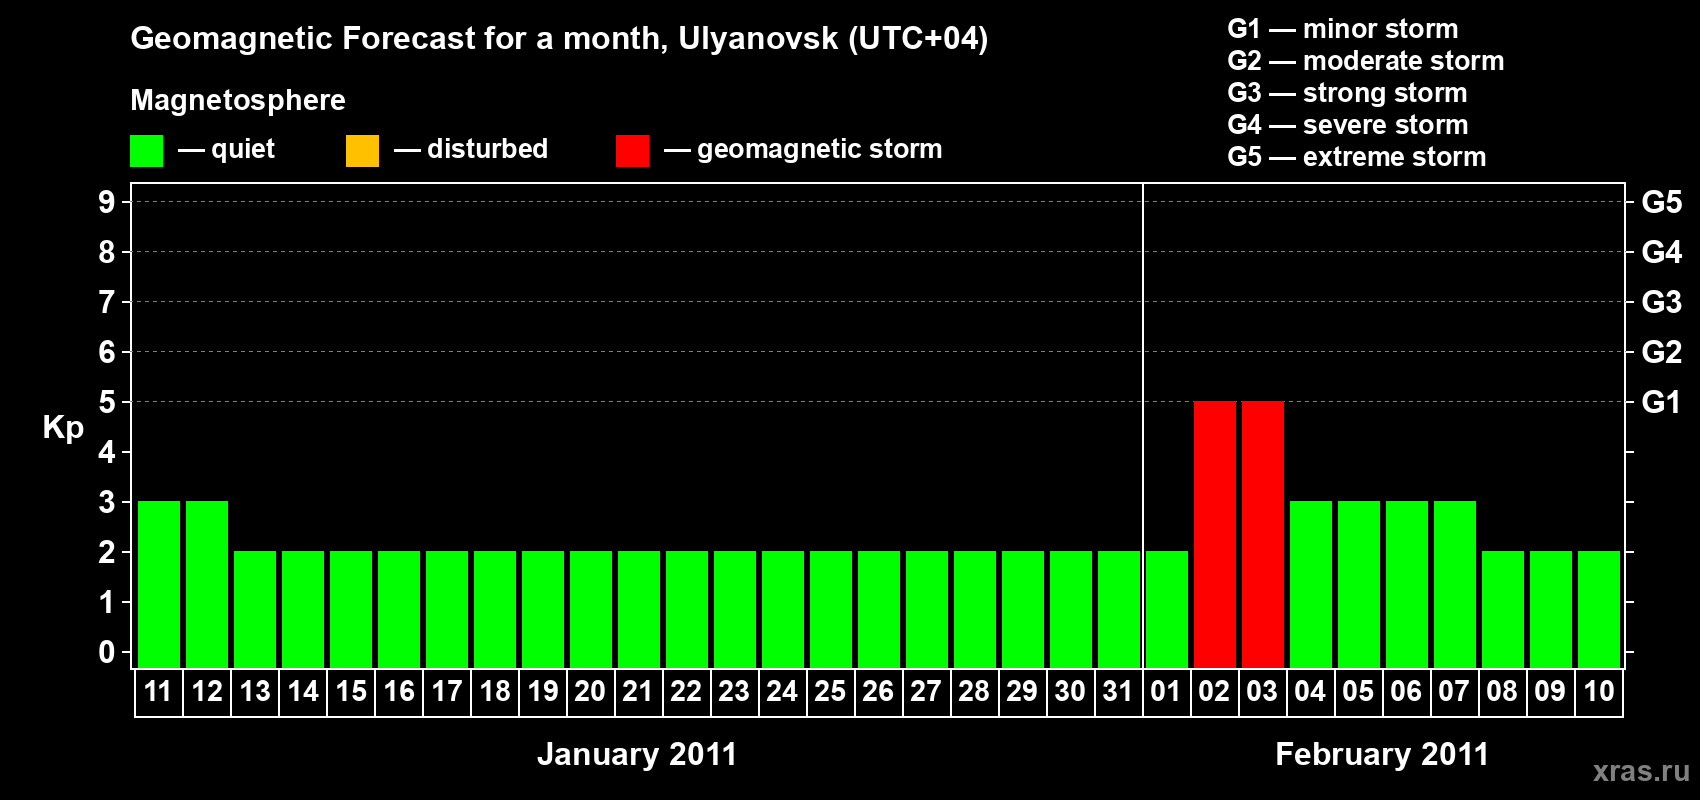
Task: Select the green bar for January 12
Action: (x=207, y=584)
